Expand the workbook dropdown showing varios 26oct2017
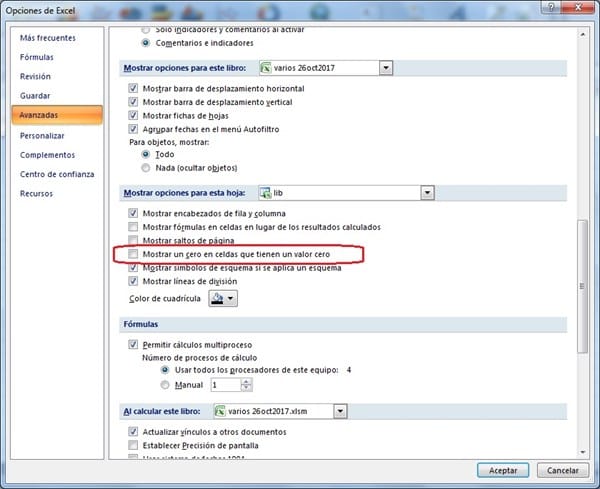The height and width of the screenshot is (489, 600). point(386,68)
